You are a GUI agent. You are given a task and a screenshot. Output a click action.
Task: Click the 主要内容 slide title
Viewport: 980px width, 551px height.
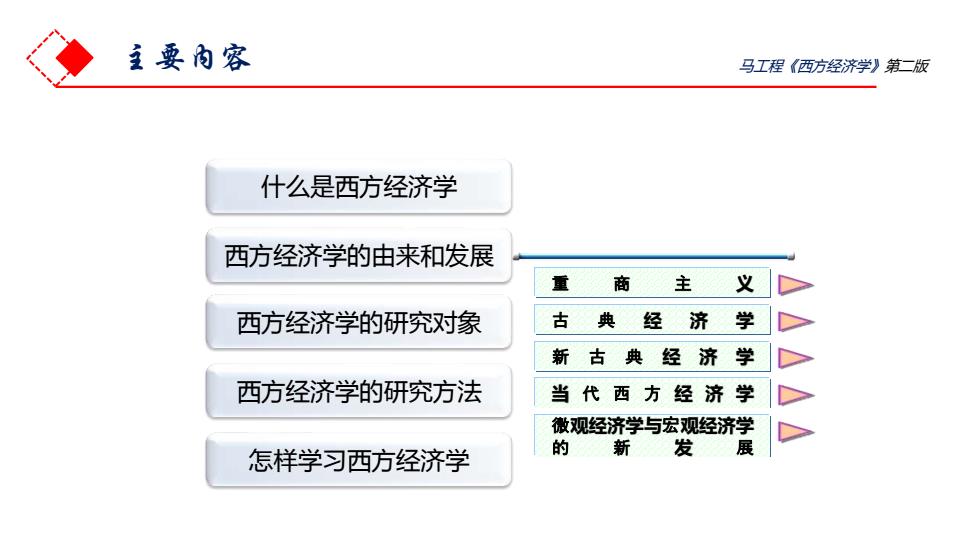189,57
